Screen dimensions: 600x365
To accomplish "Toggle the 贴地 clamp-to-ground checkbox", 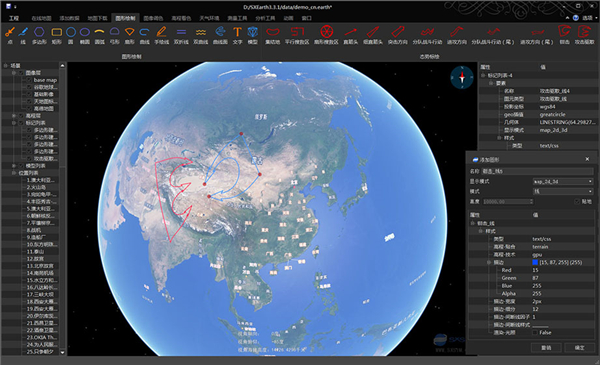I will click(577, 201).
